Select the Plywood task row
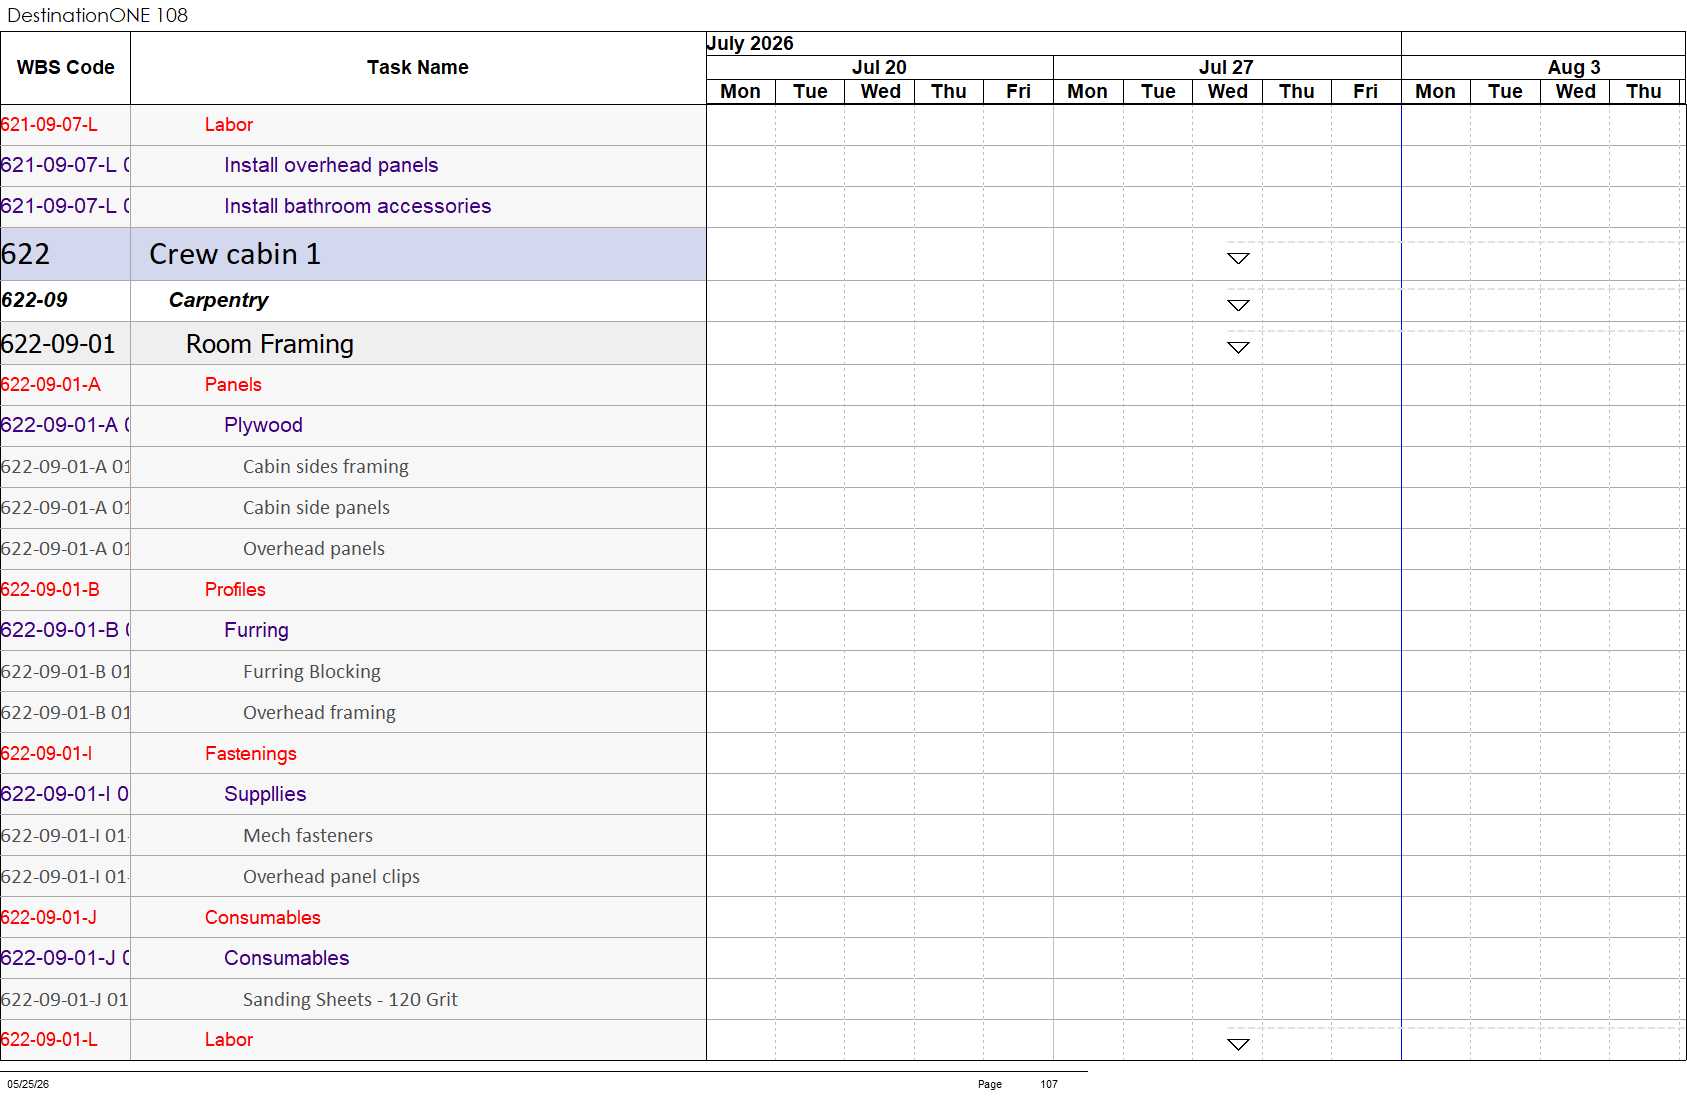Viewport: 1687px width, 1097px height. pos(353,425)
